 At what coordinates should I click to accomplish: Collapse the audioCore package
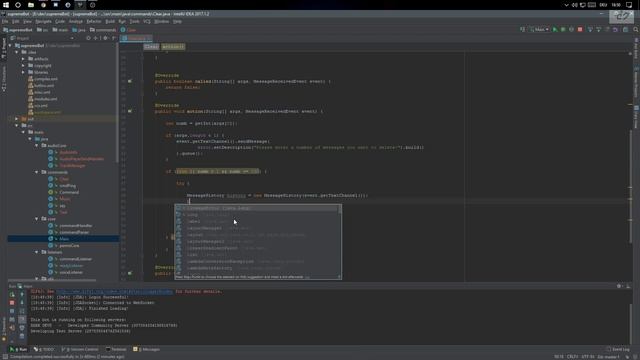coord(37,146)
